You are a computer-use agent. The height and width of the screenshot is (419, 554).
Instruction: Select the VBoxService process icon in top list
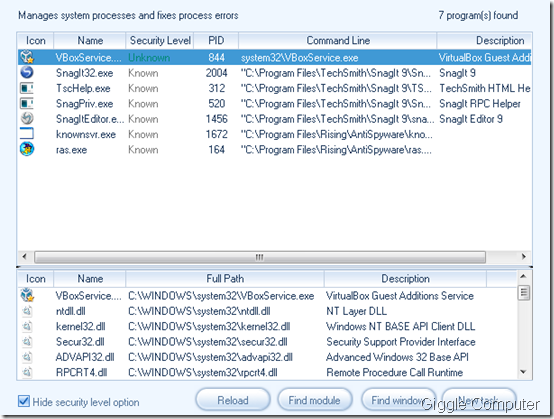click(27, 57)
